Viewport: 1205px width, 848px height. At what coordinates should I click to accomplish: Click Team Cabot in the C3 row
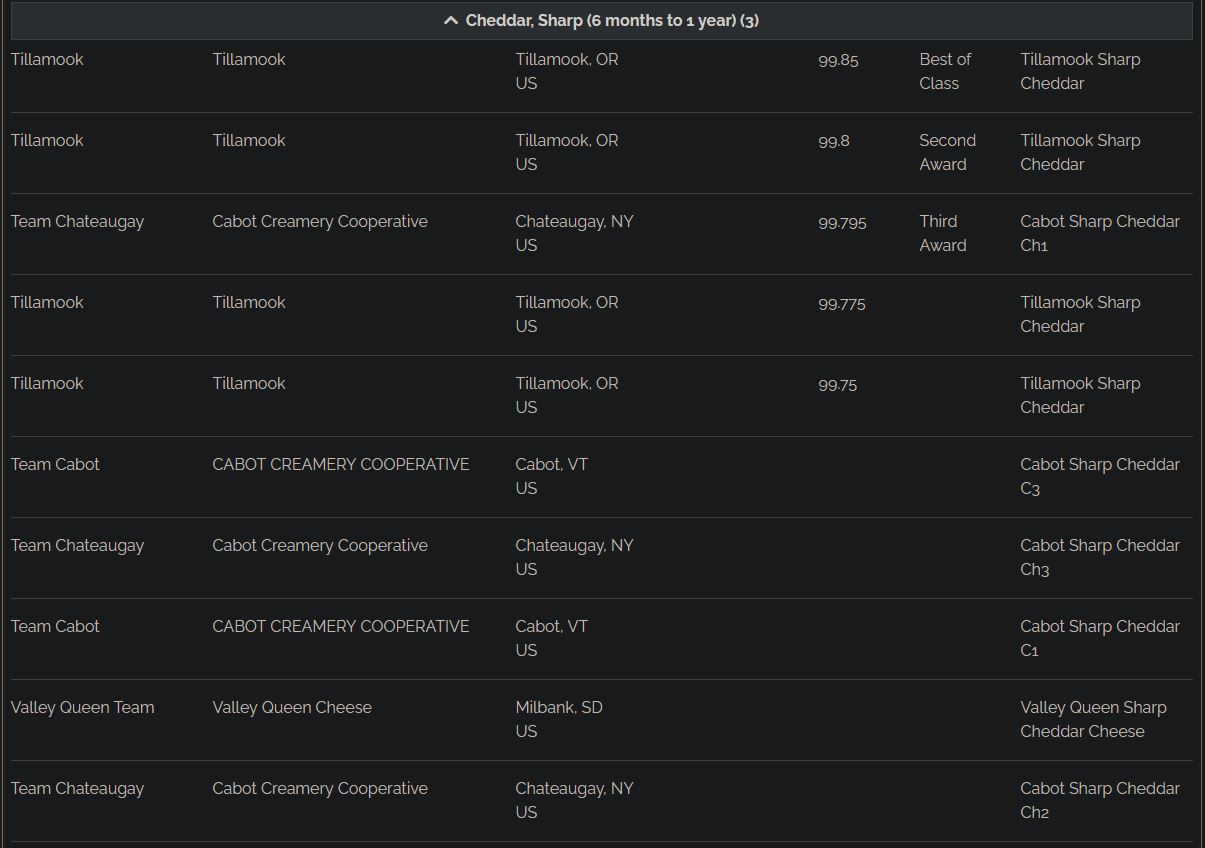[x=55, y=464]
